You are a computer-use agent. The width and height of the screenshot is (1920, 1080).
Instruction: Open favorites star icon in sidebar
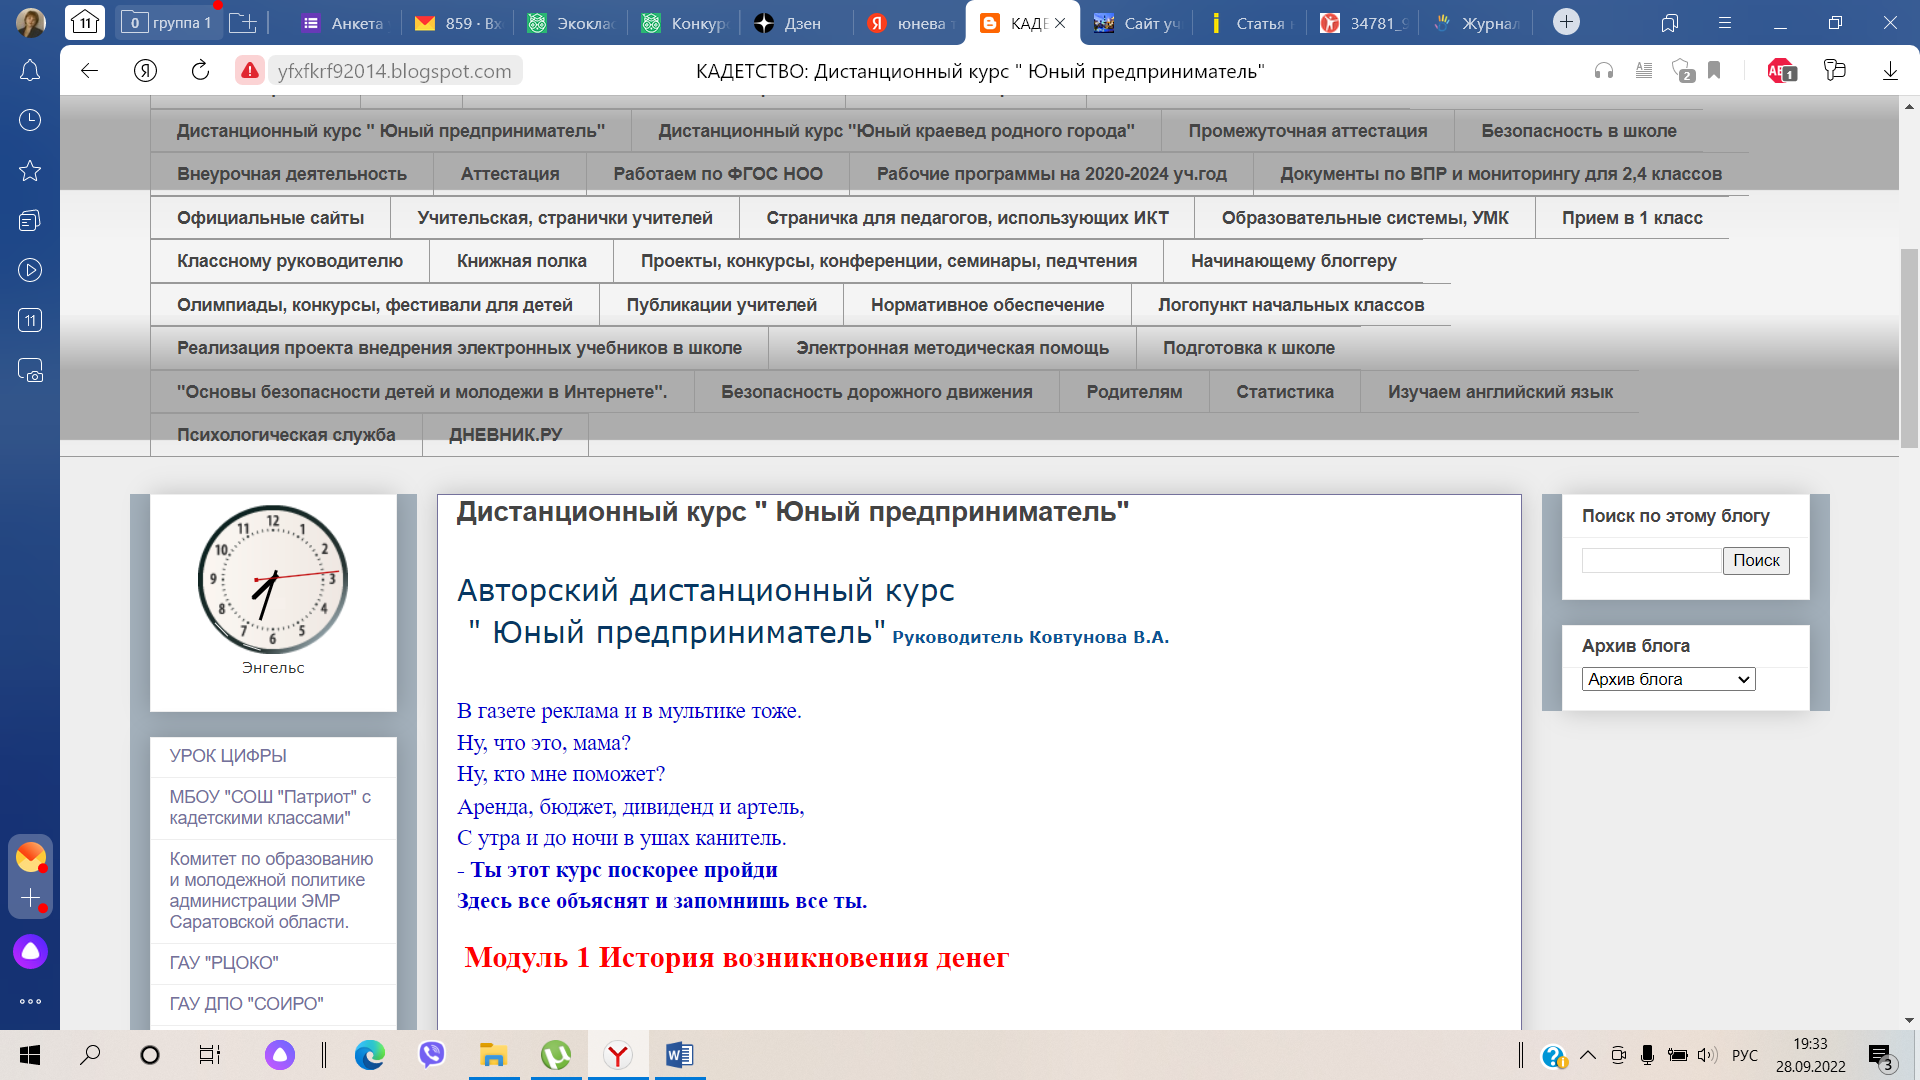click(30, 170)
